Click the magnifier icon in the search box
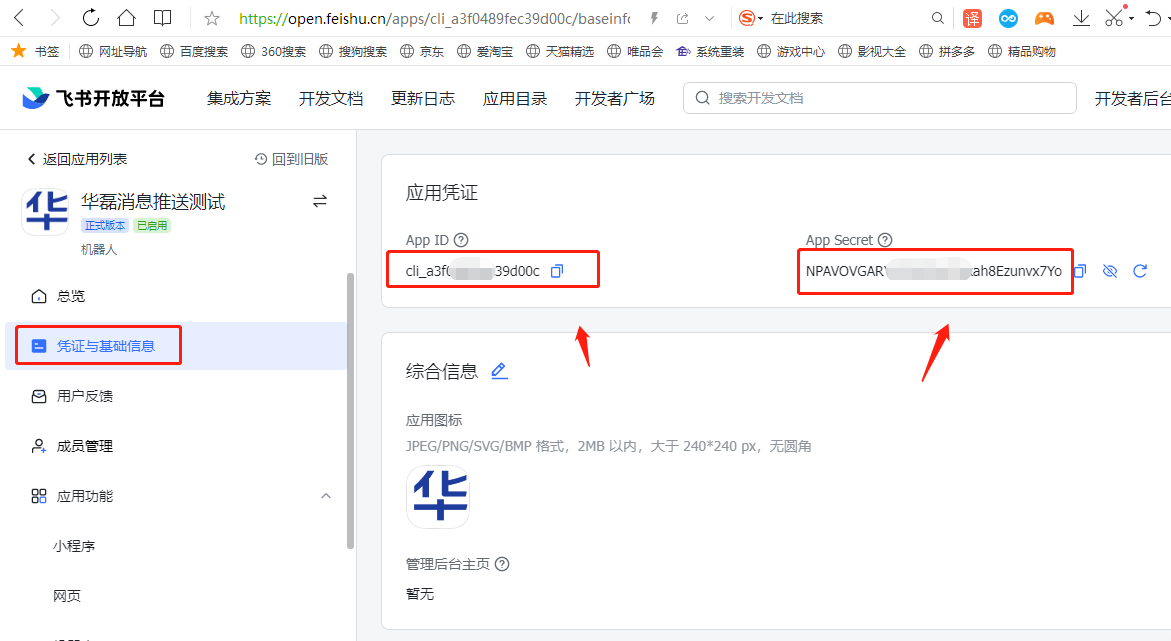Image resolution: width=1171 pixels, height=641 pixels. (937, 18)
